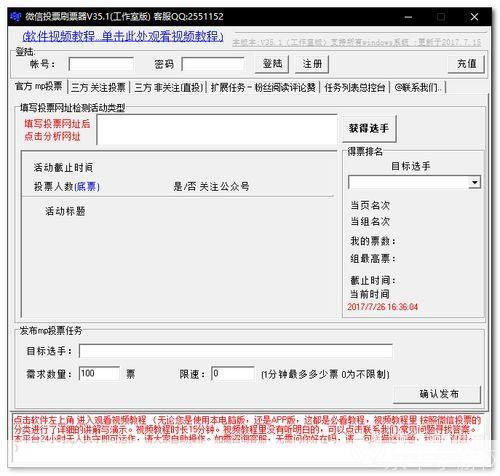Image resolution: width=500 pixels, height=476 pixels.
Task: Click the 确认发布 confirm publish button
Action: [437, 394]
